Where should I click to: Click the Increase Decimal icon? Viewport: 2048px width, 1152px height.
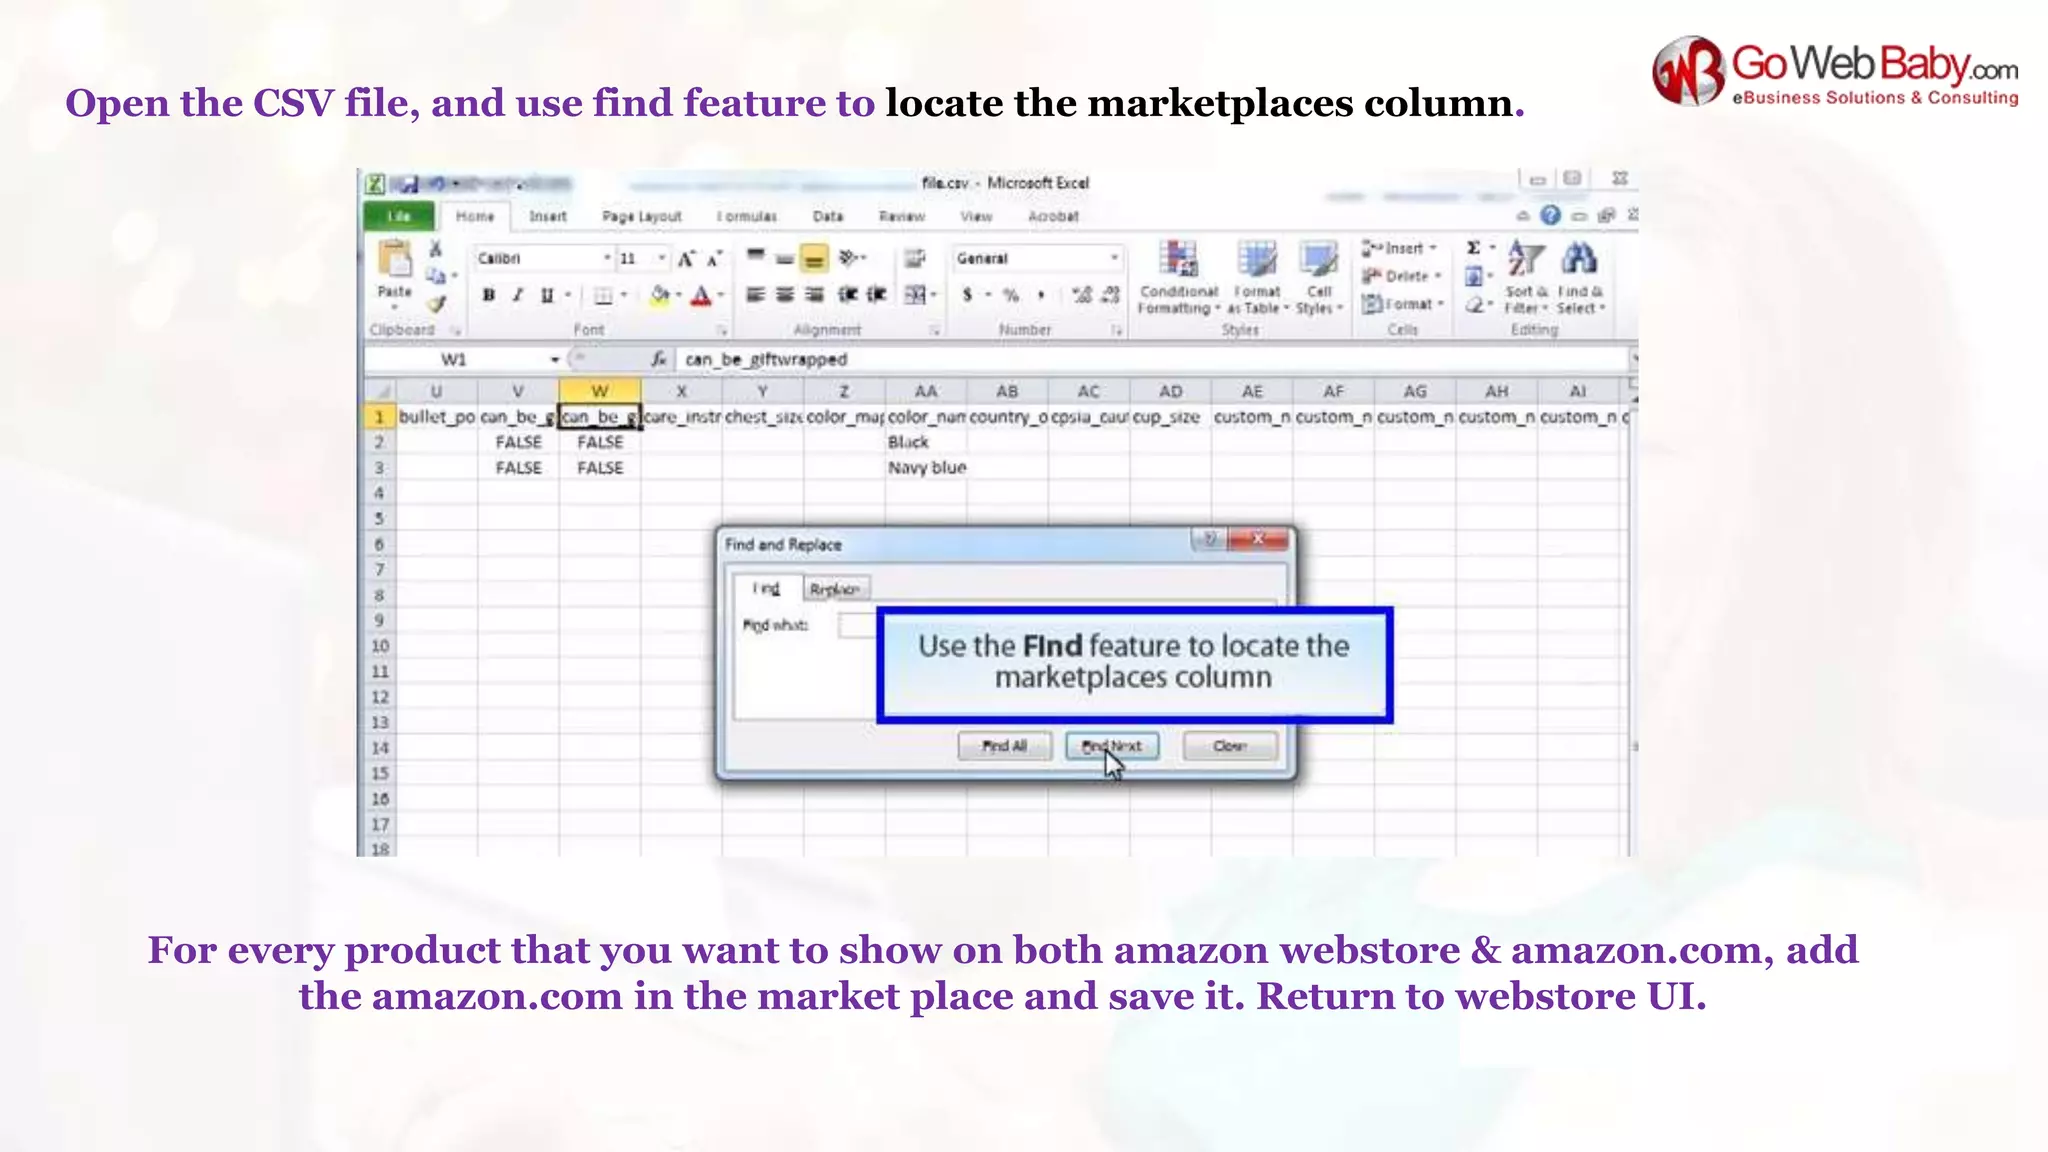1081,295
